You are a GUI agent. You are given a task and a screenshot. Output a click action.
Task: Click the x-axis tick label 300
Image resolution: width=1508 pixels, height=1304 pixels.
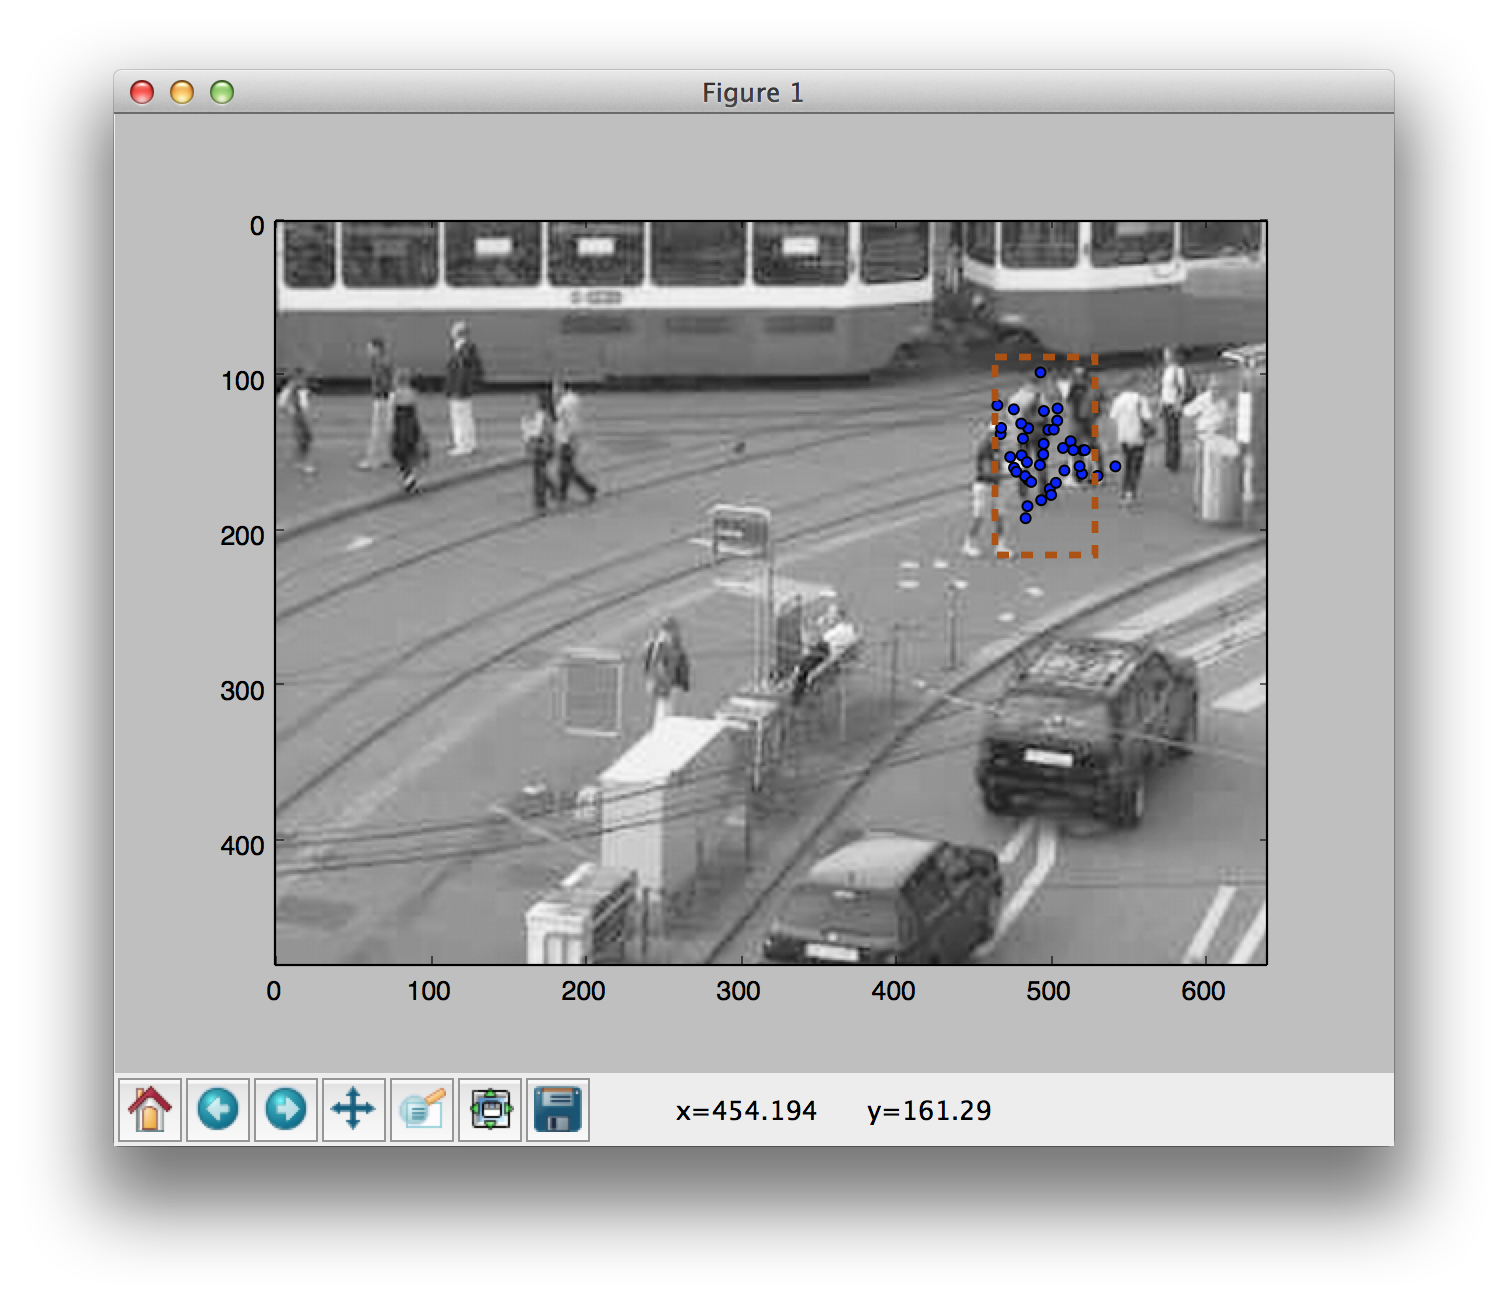click(738, 991)
